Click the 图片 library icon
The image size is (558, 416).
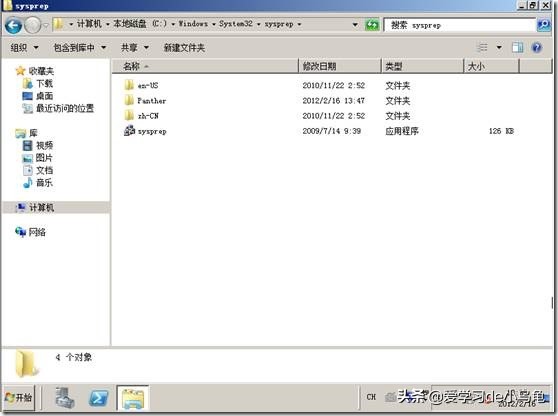[x=27, y=158]
